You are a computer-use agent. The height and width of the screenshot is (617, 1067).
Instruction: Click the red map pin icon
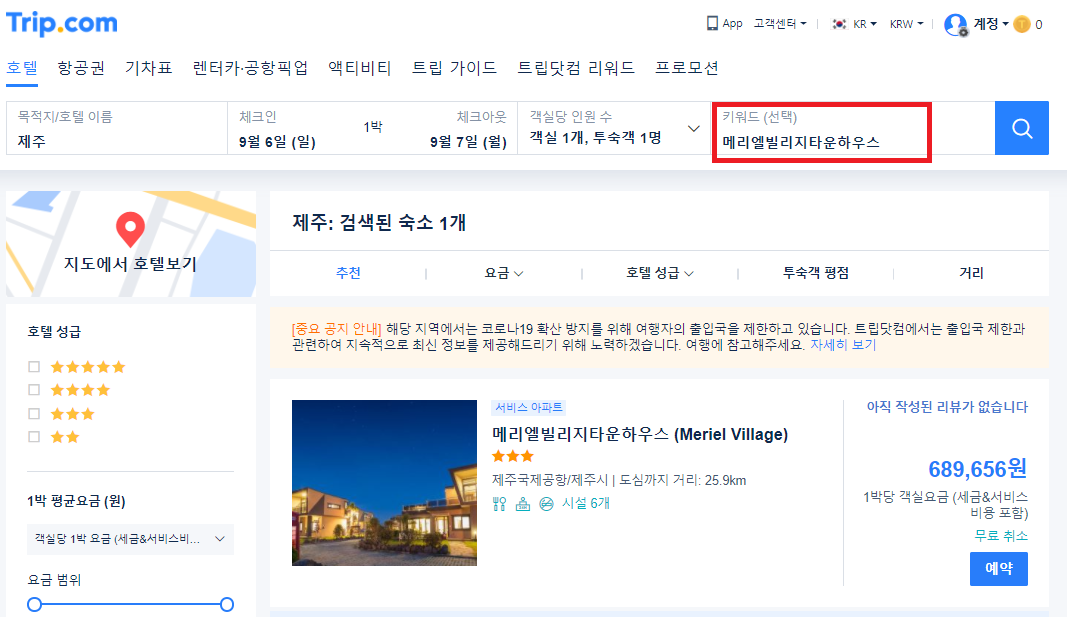[130, 229]
